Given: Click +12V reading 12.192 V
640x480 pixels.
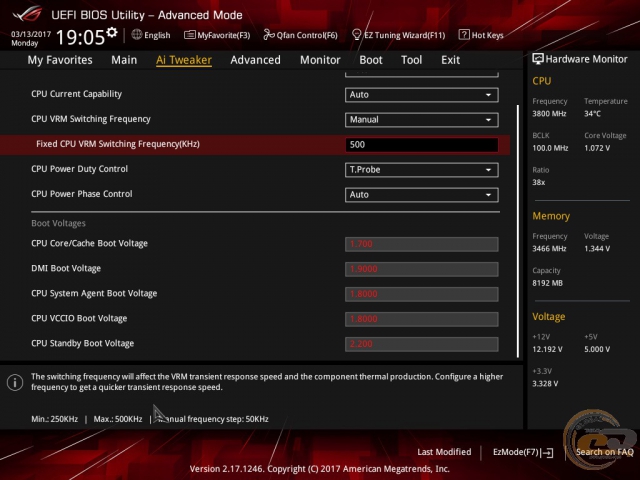Looking at the screenshot, I should pyautogui.click(x=547, y=349).
